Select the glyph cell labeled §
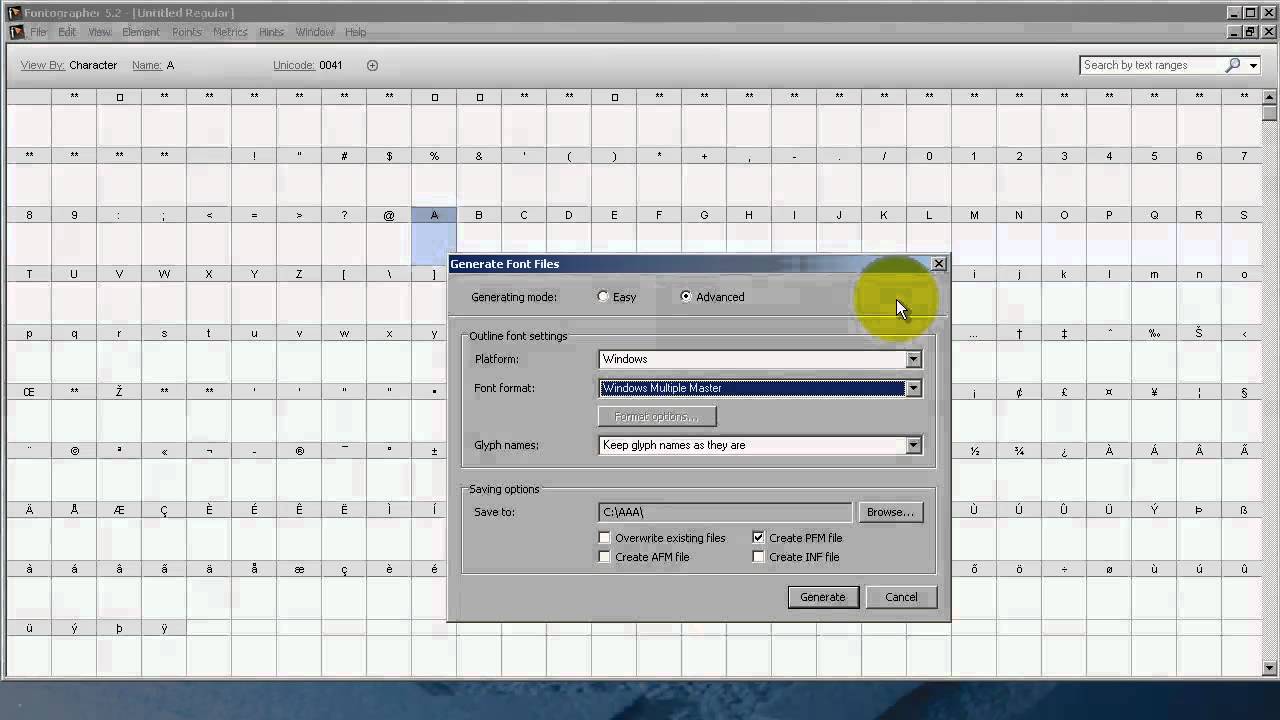 click(1244, 413)
